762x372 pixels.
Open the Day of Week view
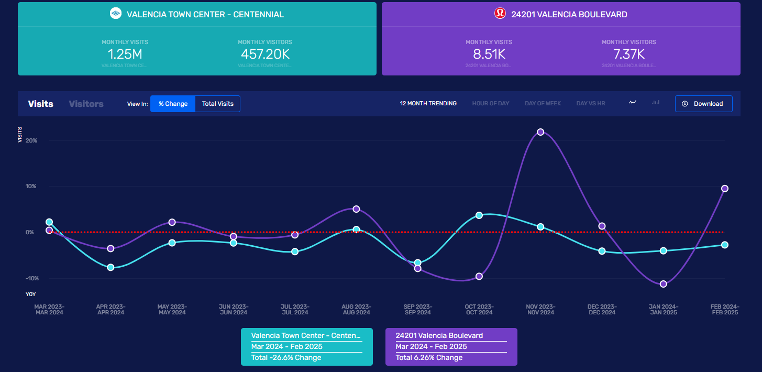543,104
